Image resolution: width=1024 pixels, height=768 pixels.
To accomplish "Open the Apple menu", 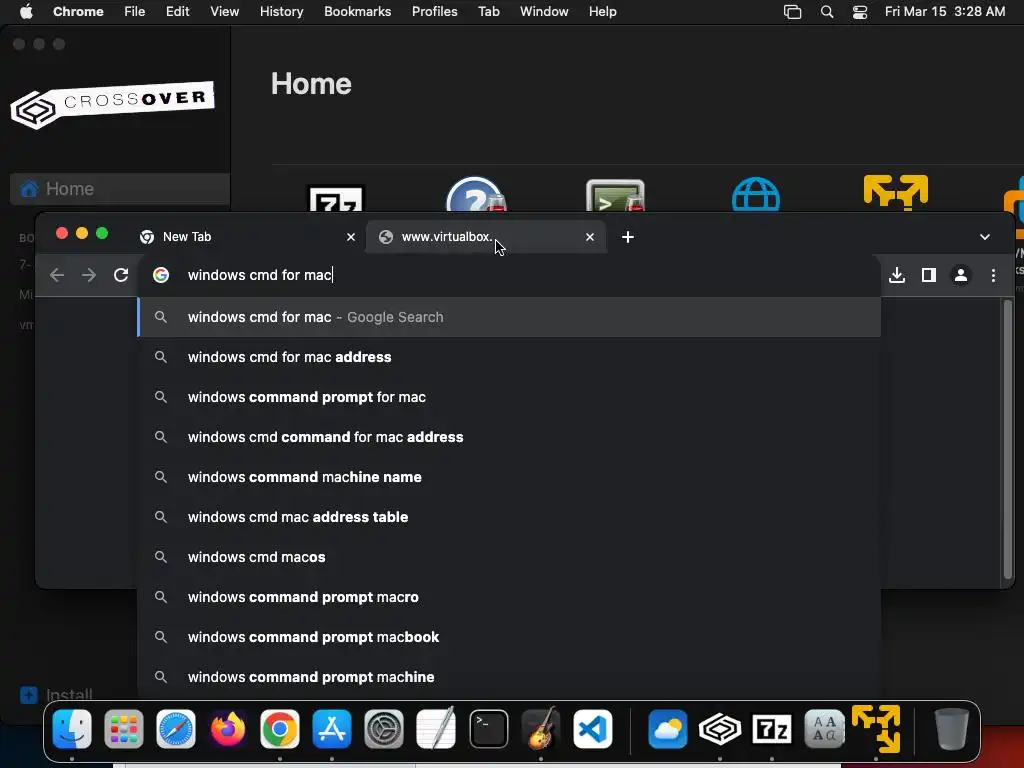I will [x=26, y=12].
